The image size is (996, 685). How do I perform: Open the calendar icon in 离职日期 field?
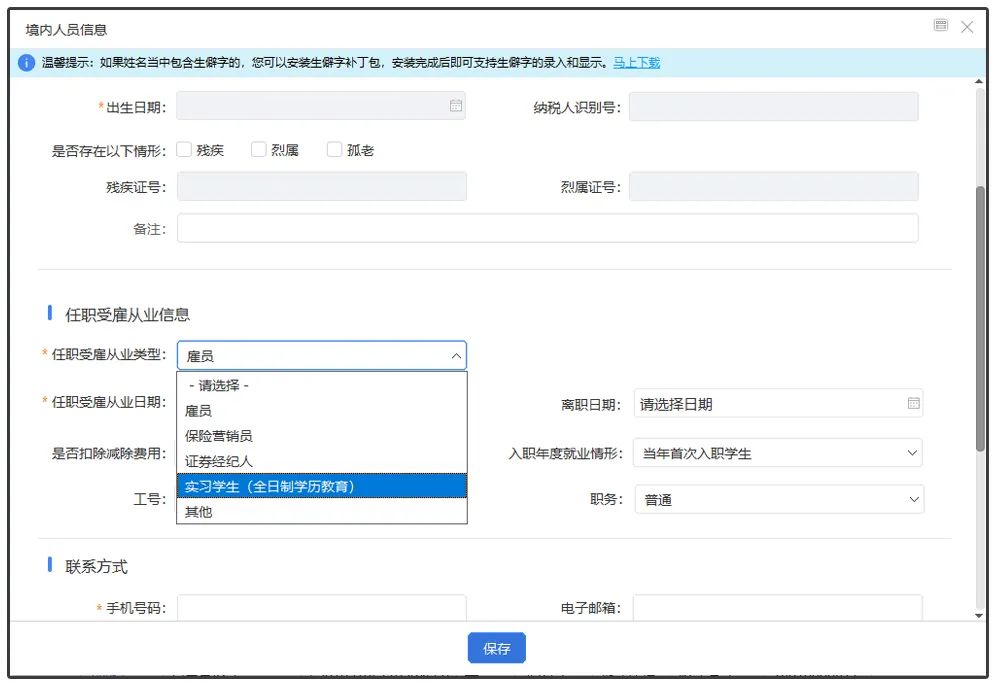pos(913,403)
